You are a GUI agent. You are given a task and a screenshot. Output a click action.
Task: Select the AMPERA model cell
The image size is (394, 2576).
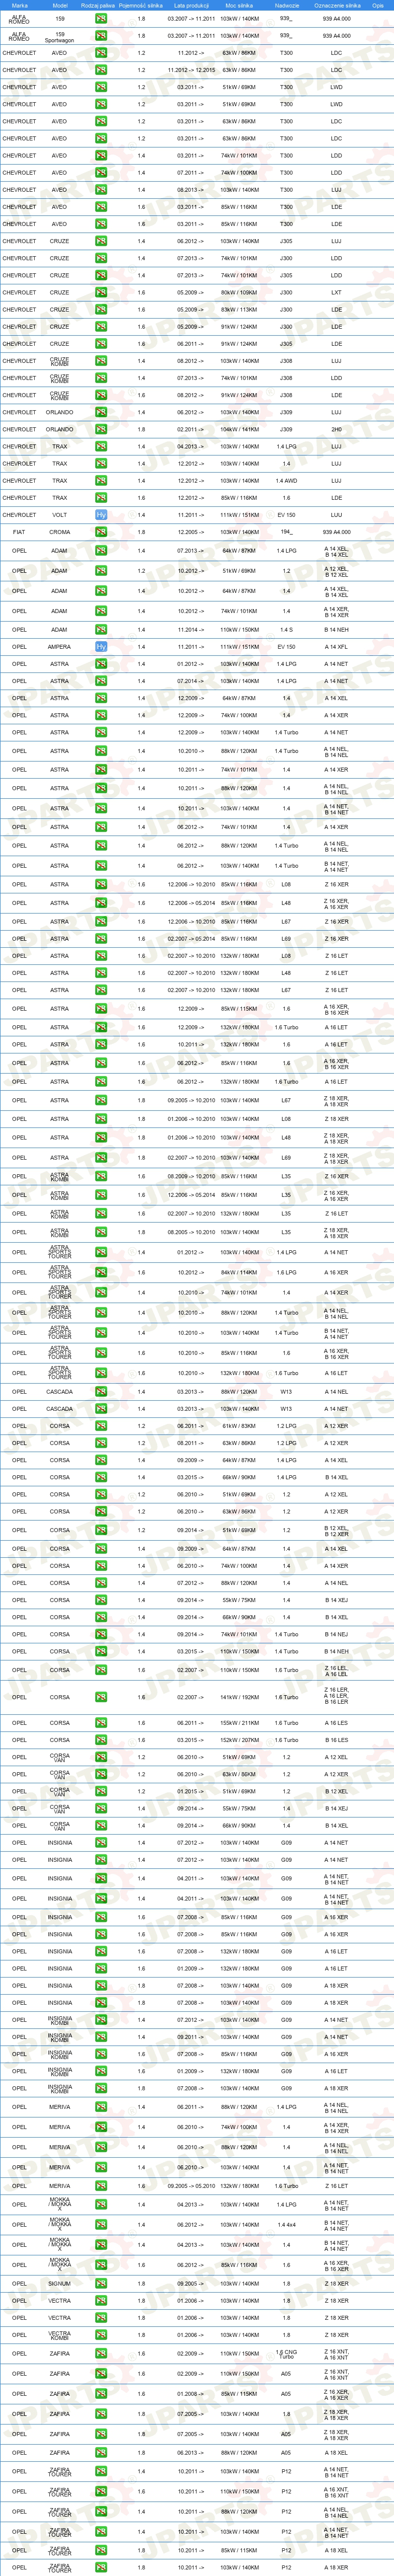60,647
